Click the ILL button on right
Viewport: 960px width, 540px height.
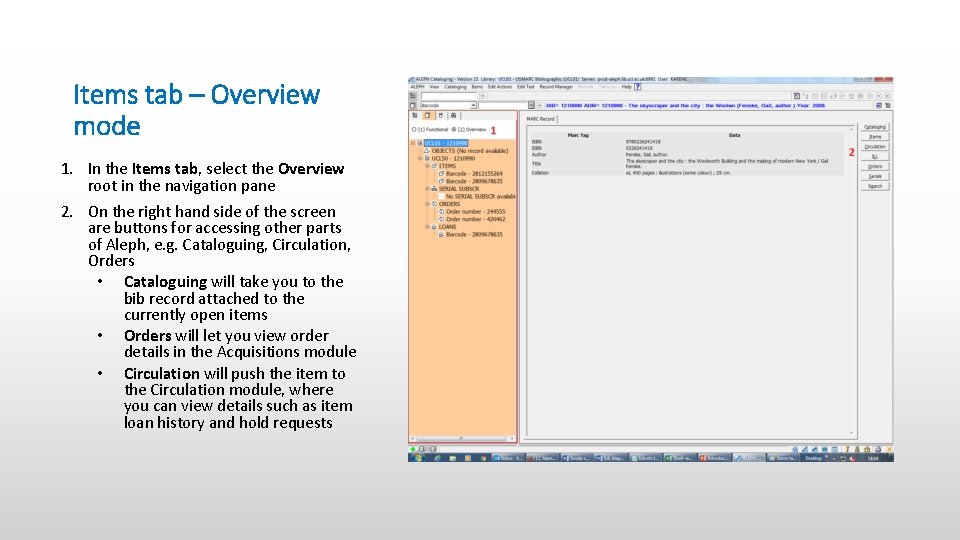coord(875,156)
